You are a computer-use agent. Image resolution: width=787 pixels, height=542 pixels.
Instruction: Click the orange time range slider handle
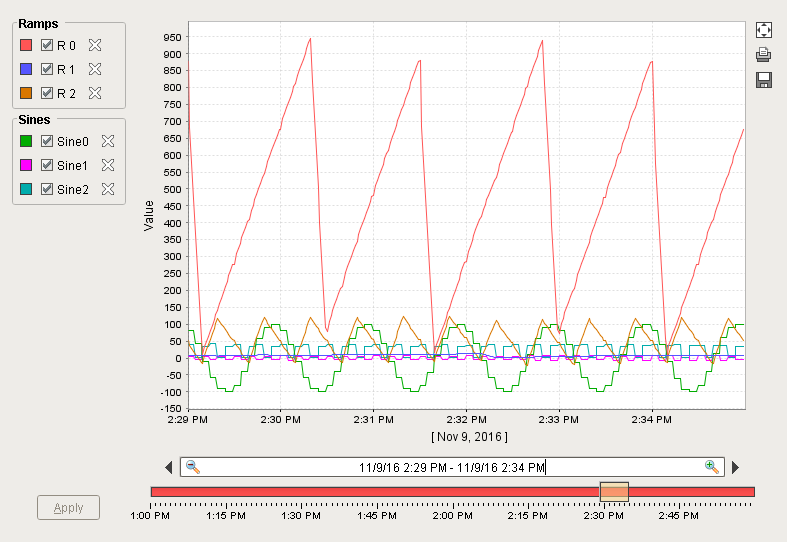pyautogui.click(x=614, y=491)
